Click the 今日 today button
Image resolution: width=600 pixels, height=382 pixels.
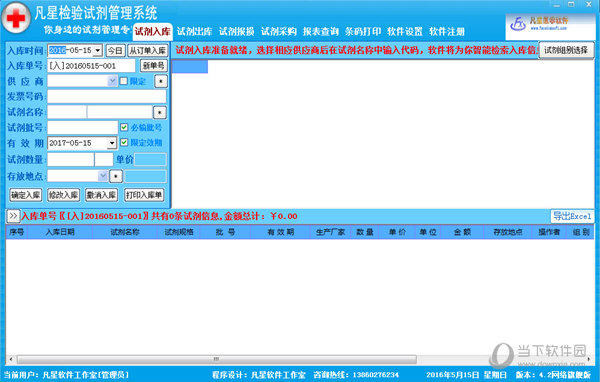tap(115, 51)
